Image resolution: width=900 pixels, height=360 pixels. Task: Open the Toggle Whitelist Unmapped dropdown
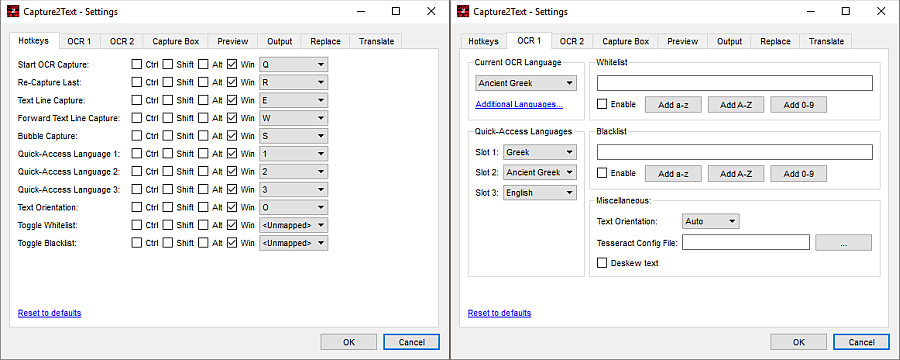click(293, 225)
